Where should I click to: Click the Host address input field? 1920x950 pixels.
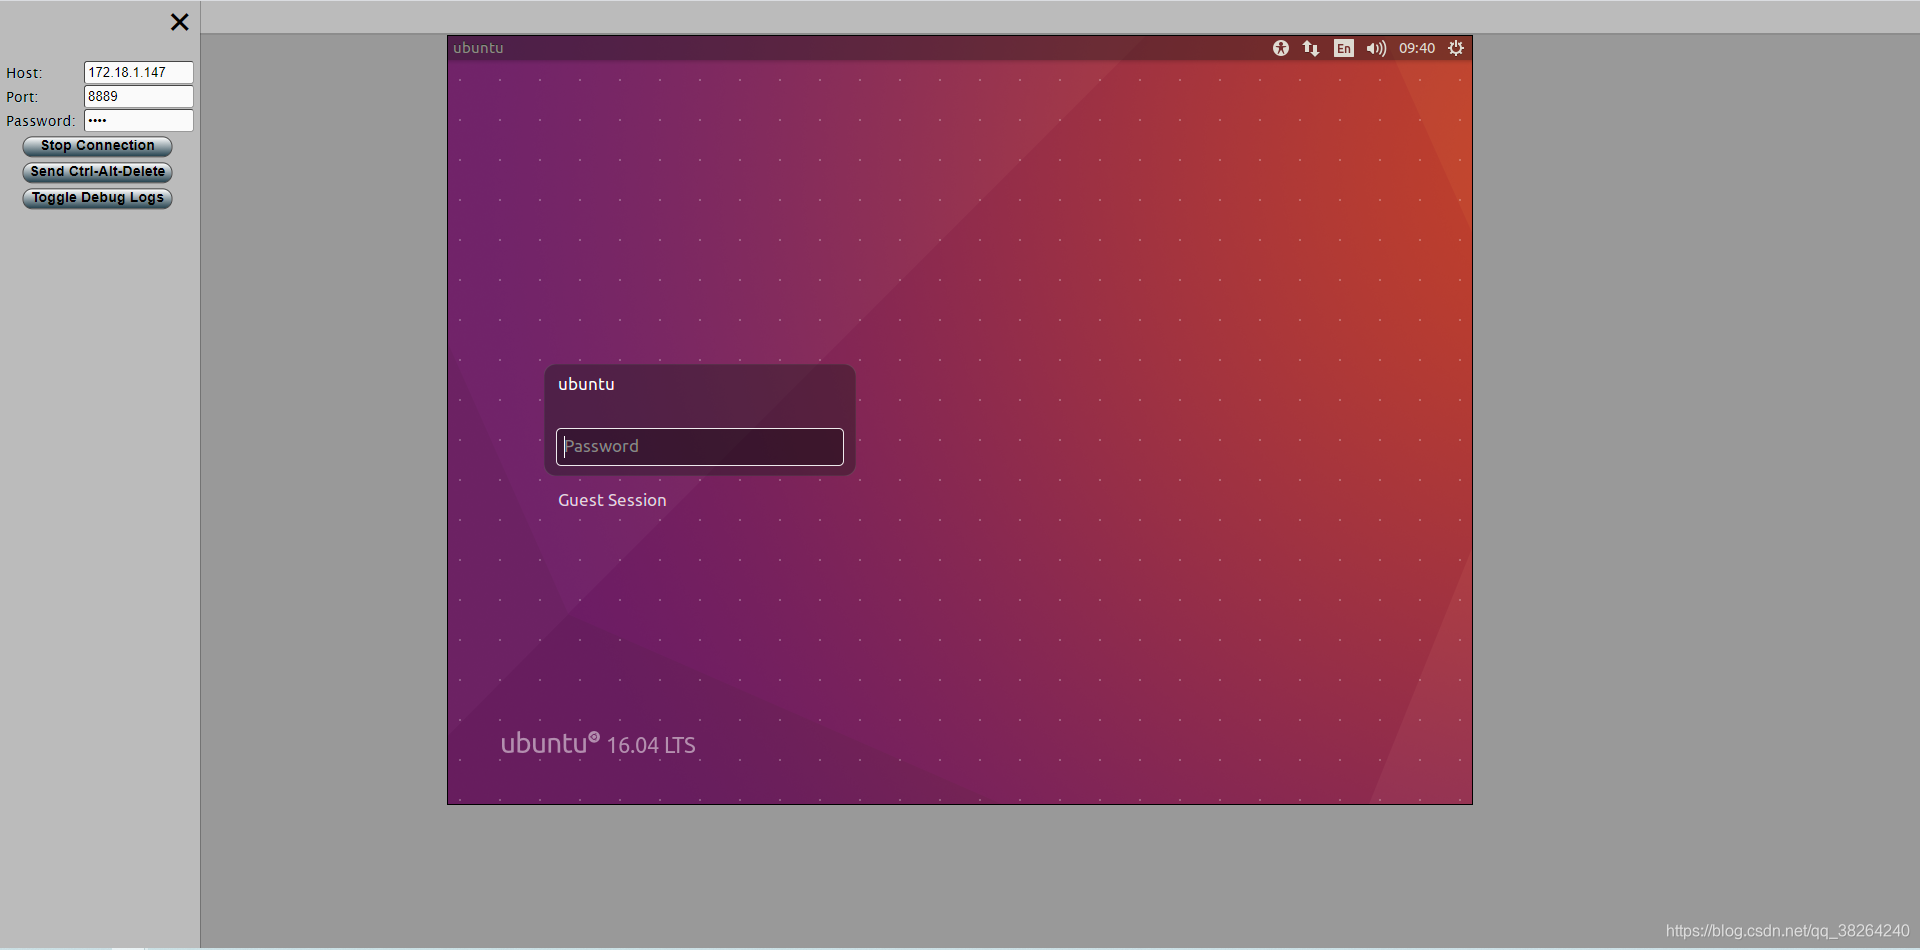point(139,72)
